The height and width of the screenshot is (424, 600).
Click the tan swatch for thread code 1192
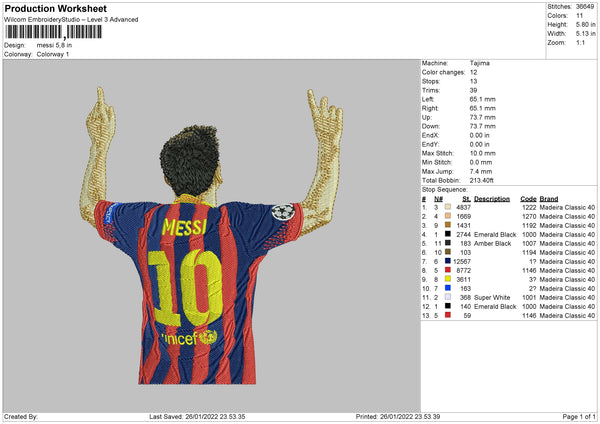[448, 225]
